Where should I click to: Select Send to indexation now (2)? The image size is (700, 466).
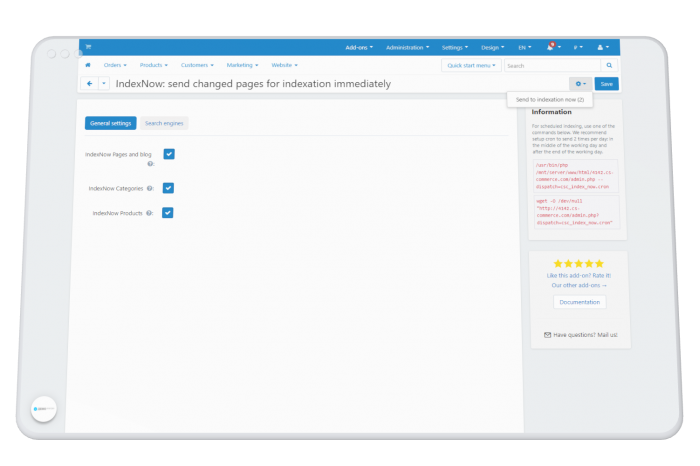click(x=550, y=100)
